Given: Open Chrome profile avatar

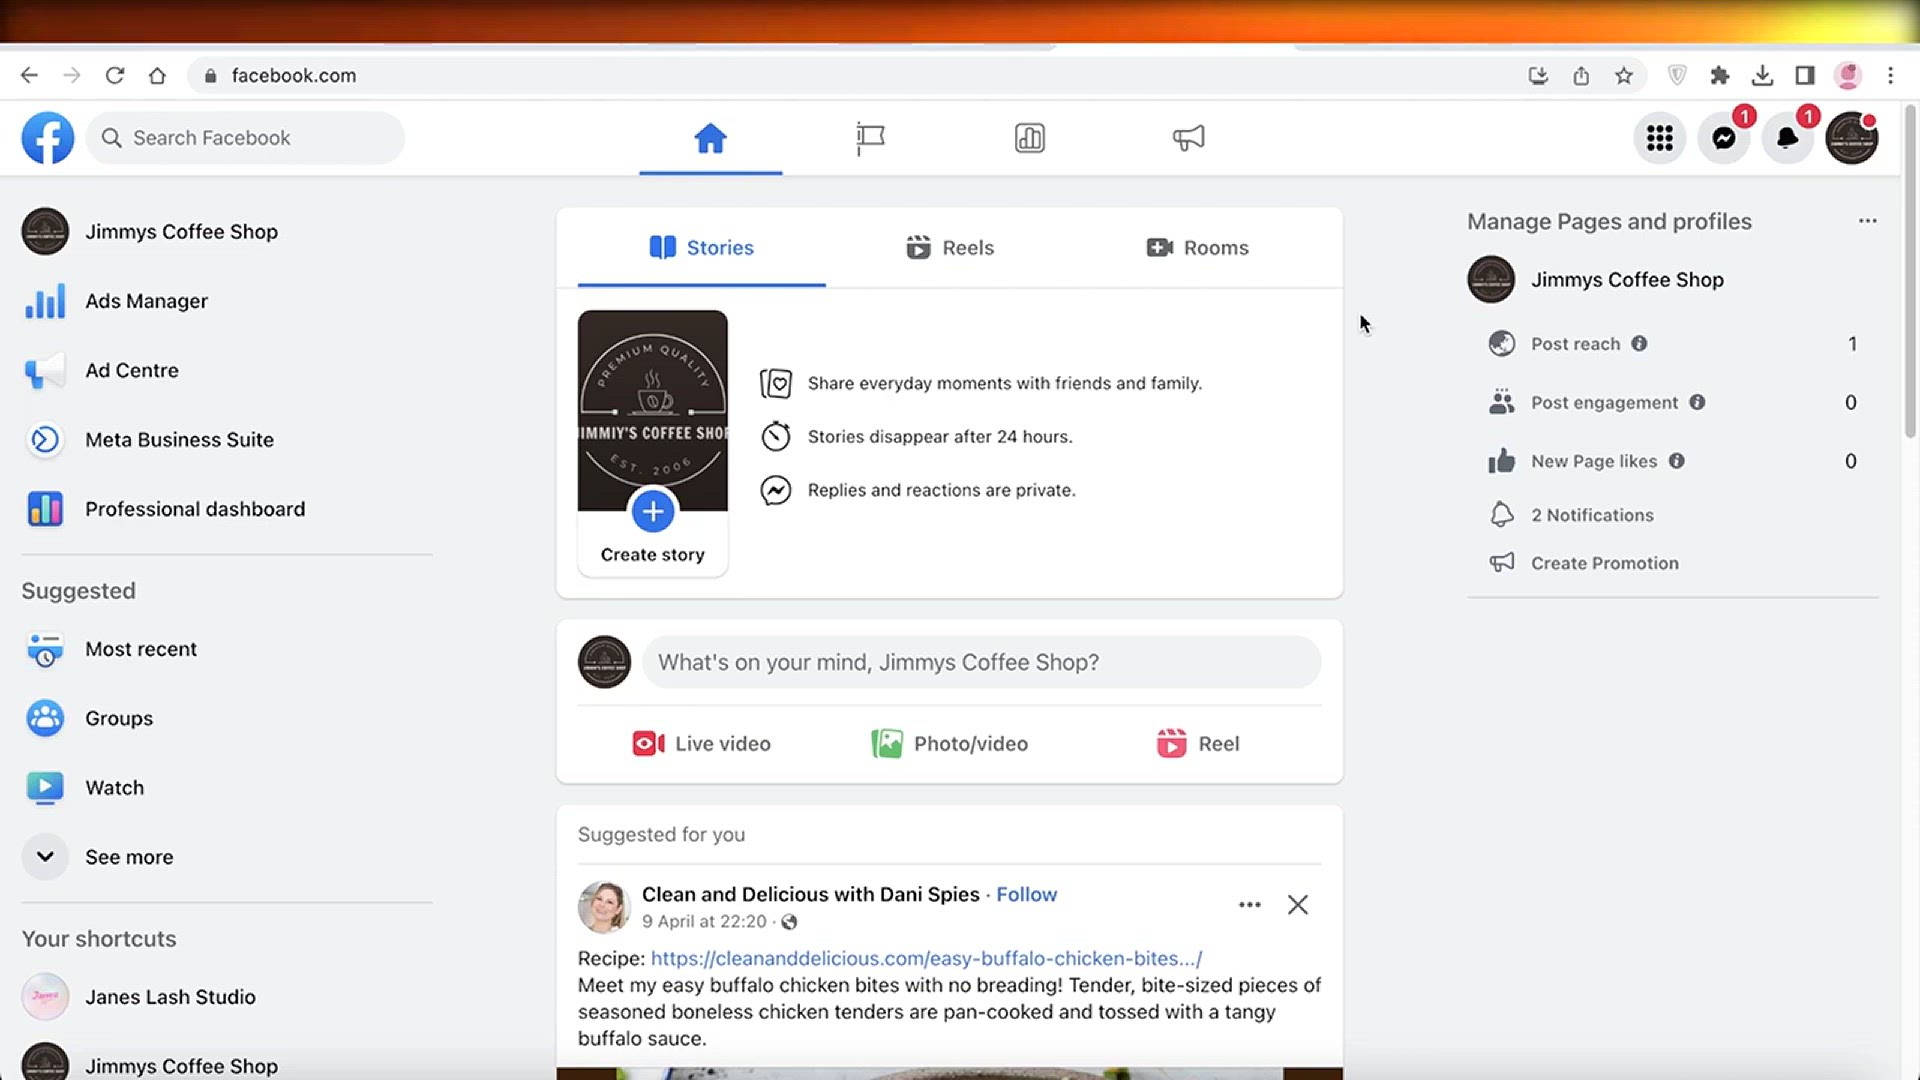Looking at the screenshot, I should pos(1848,76).
